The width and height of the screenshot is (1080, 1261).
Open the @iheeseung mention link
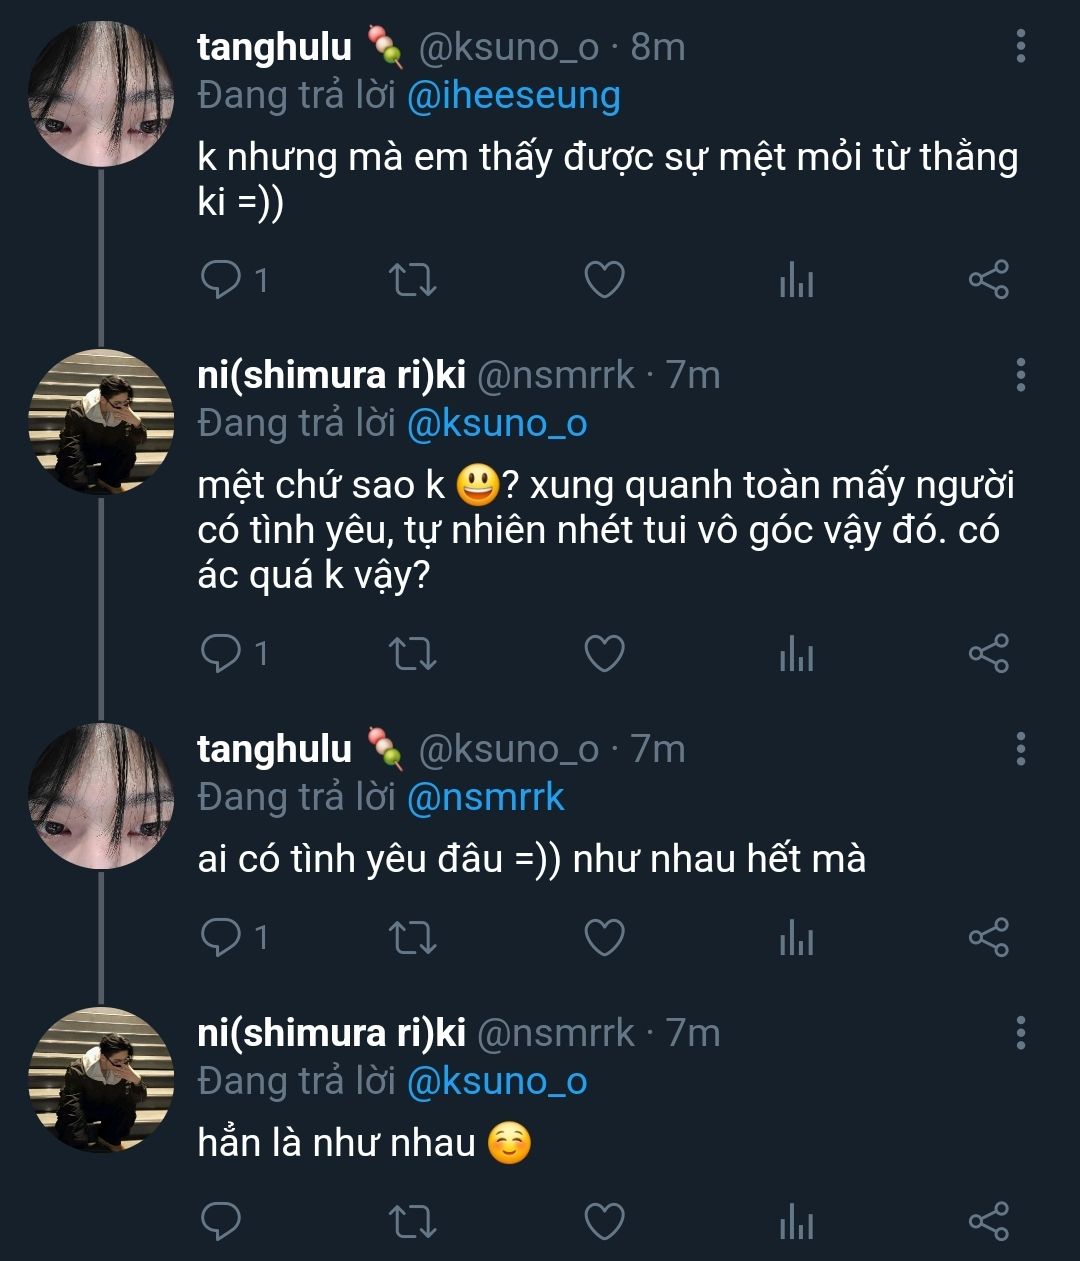[x=514, y=96]
